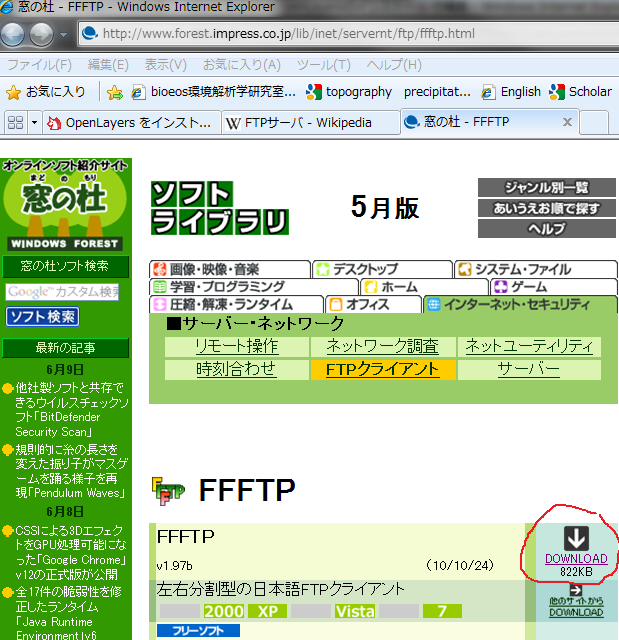
Task: Select the インターネット・セキュリティ category tab
Action: pos(520,304)
